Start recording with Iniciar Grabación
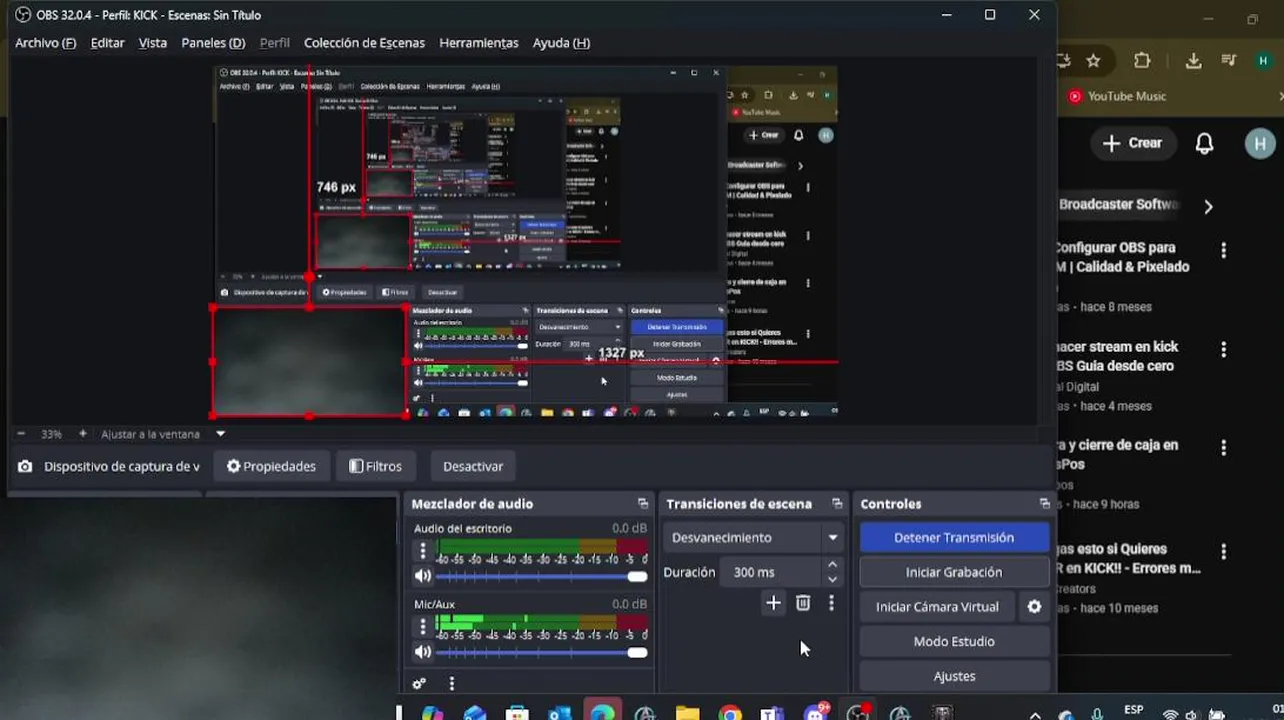This screenshot has height=720, width=1284. click(x=954, y=572)
